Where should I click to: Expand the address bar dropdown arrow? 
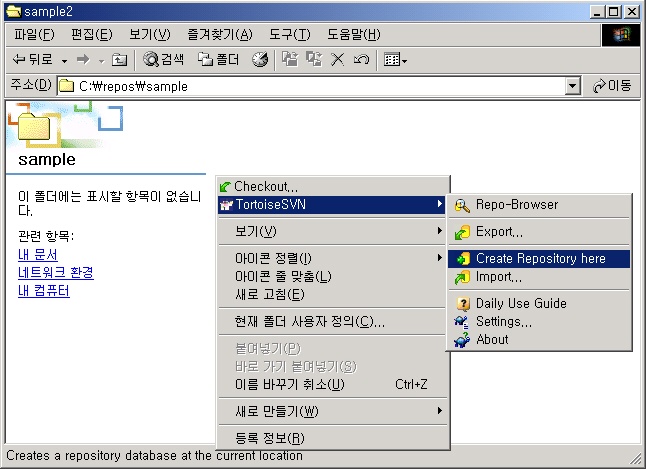pos(573,86)
